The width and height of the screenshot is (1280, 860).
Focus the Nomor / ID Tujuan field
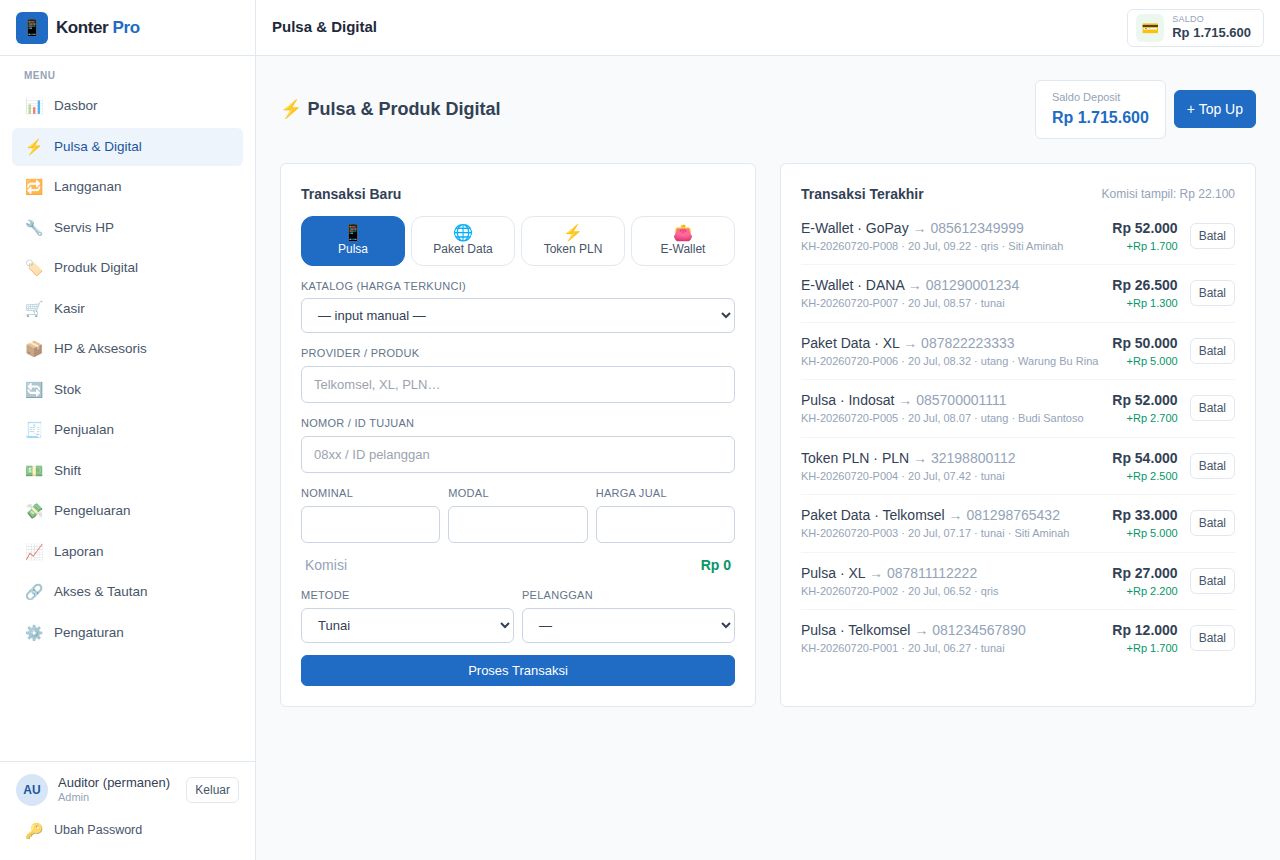(x=518, y=454)
